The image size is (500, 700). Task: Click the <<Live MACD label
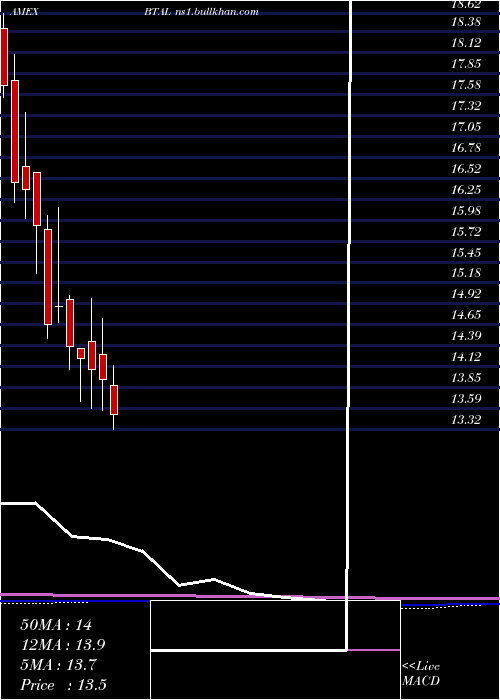[x=421, y=674]
